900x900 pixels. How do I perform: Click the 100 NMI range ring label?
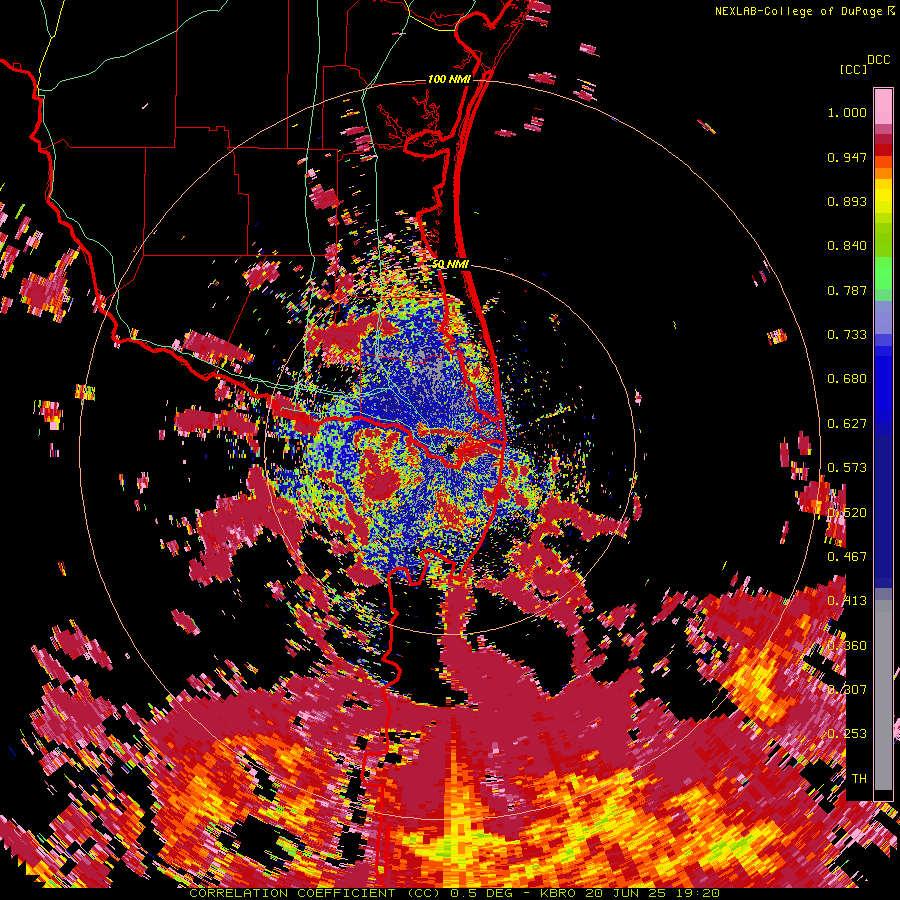449,79
